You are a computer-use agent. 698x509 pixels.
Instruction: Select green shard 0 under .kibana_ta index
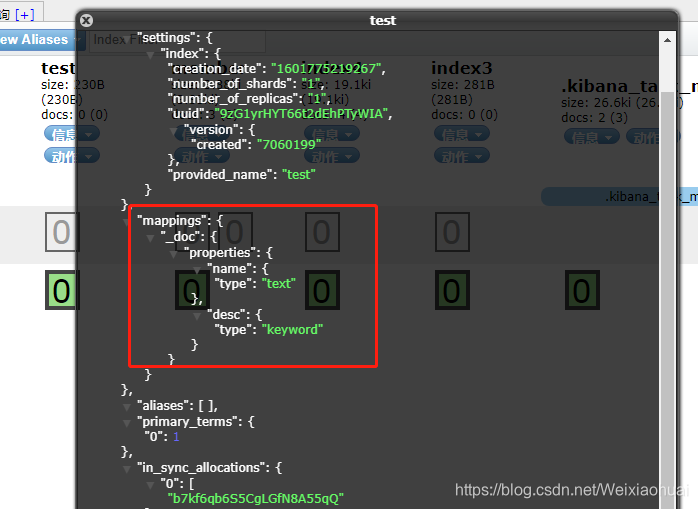pos(582,290)
